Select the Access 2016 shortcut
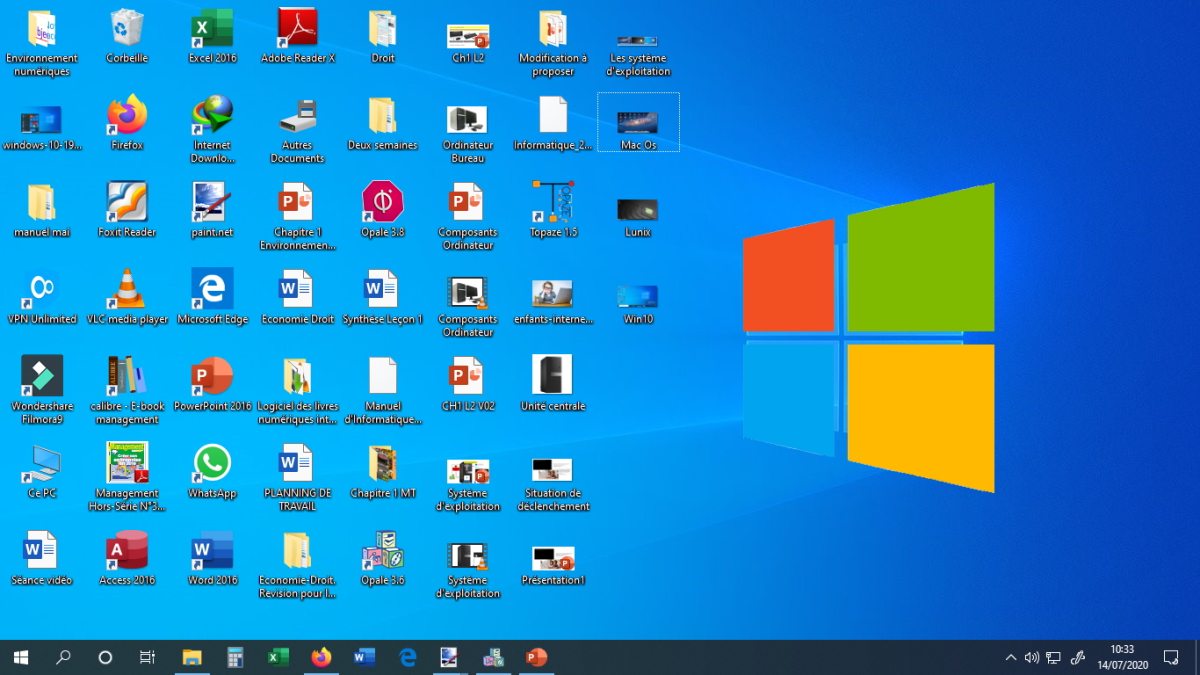Screen dimensions: 1200x675 click(127, 559)
